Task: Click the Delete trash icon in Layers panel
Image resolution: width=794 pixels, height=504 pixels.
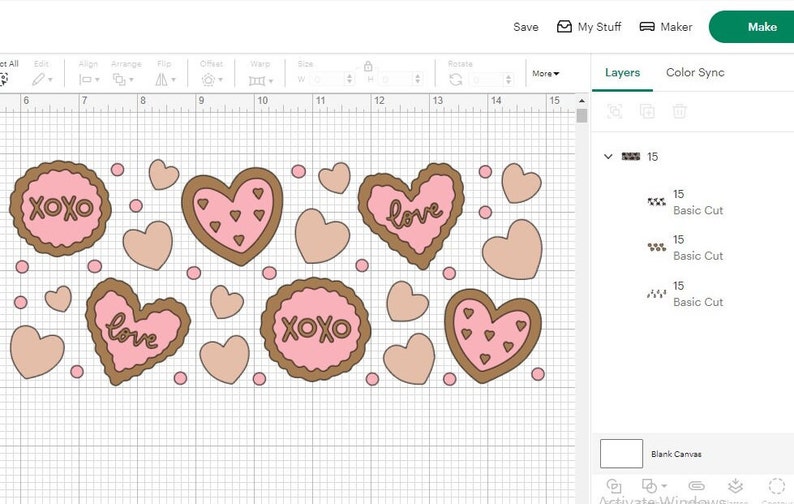Action: point(680,111)
